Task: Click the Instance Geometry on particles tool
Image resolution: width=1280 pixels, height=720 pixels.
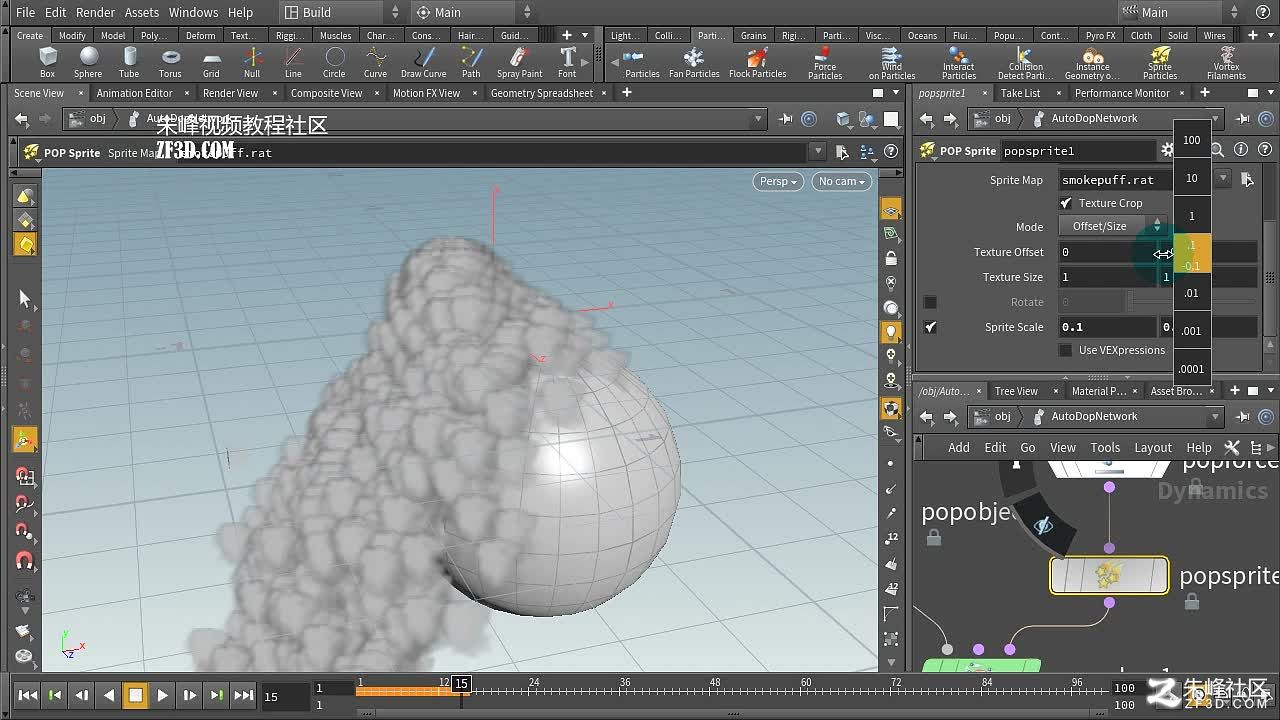Action: click(1092, 63)
